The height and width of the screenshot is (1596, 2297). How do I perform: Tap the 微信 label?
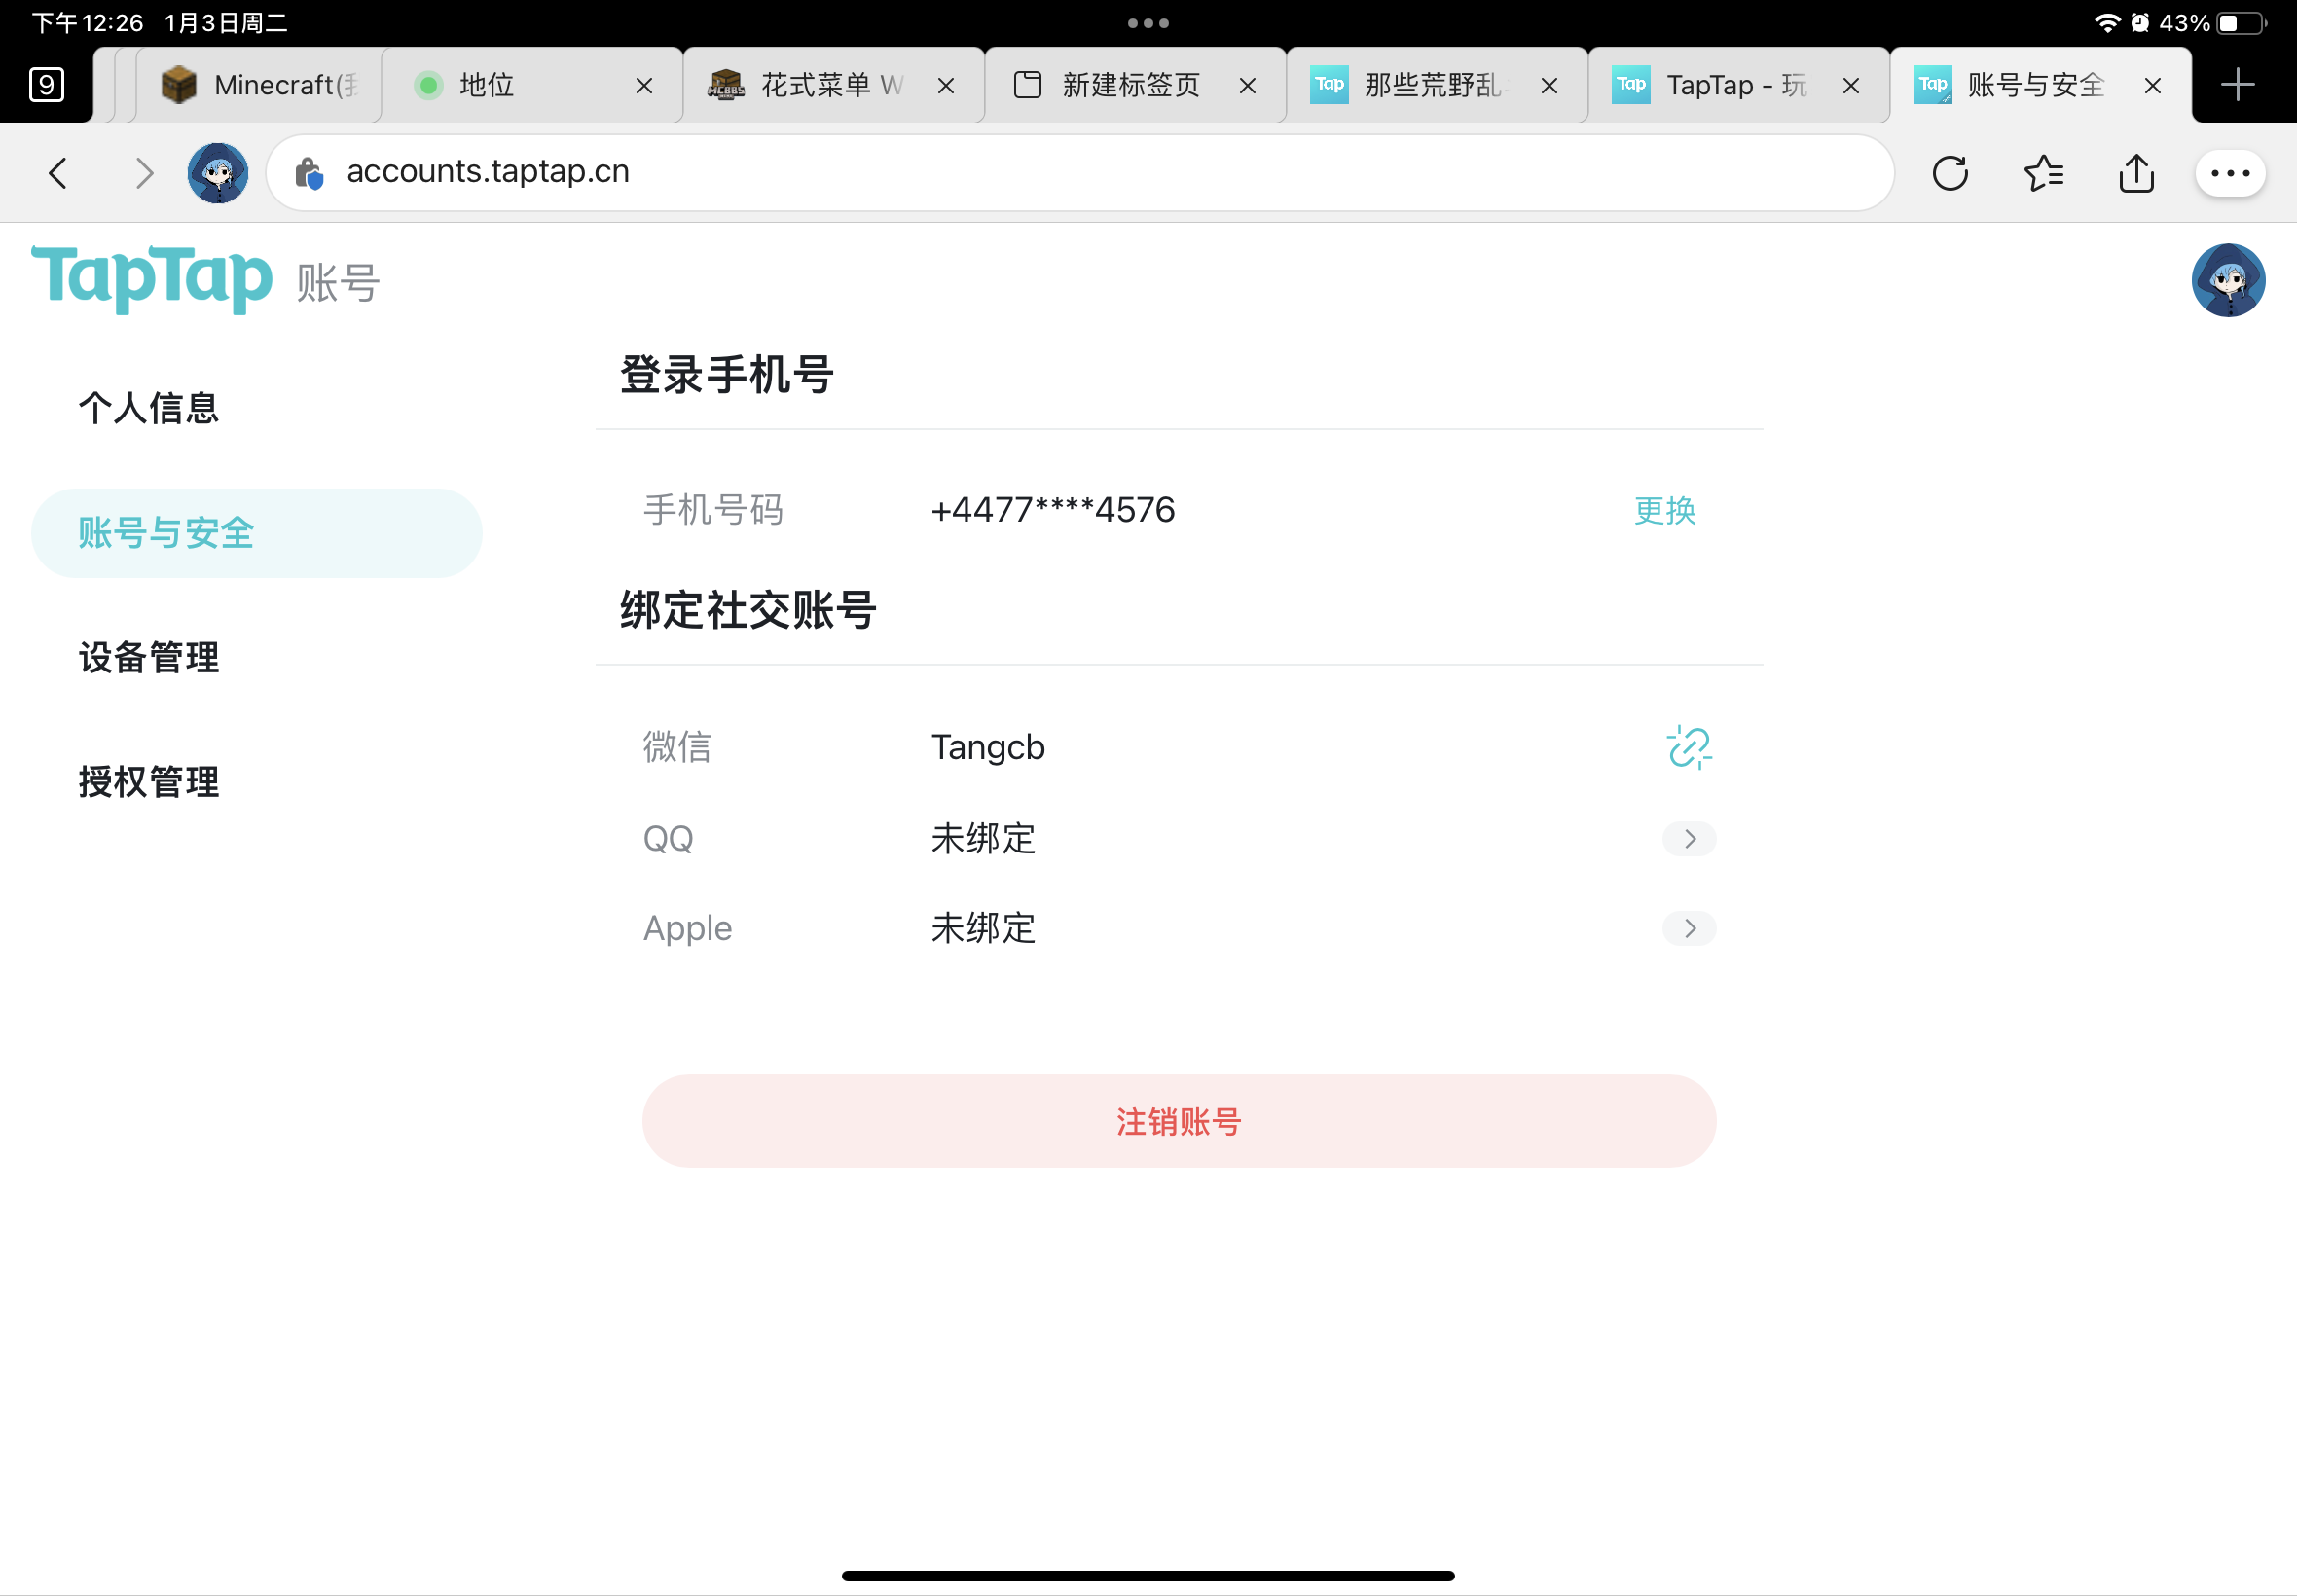coord(677,747)
